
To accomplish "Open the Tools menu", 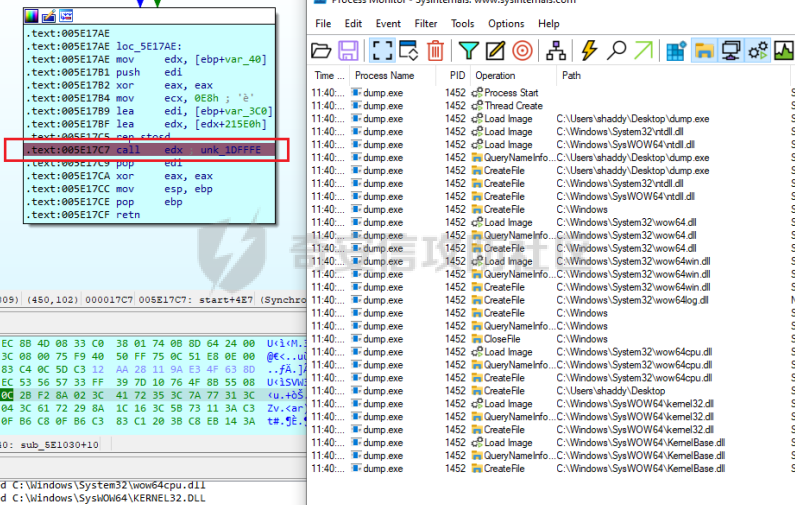I will click(x=462, y=24).
